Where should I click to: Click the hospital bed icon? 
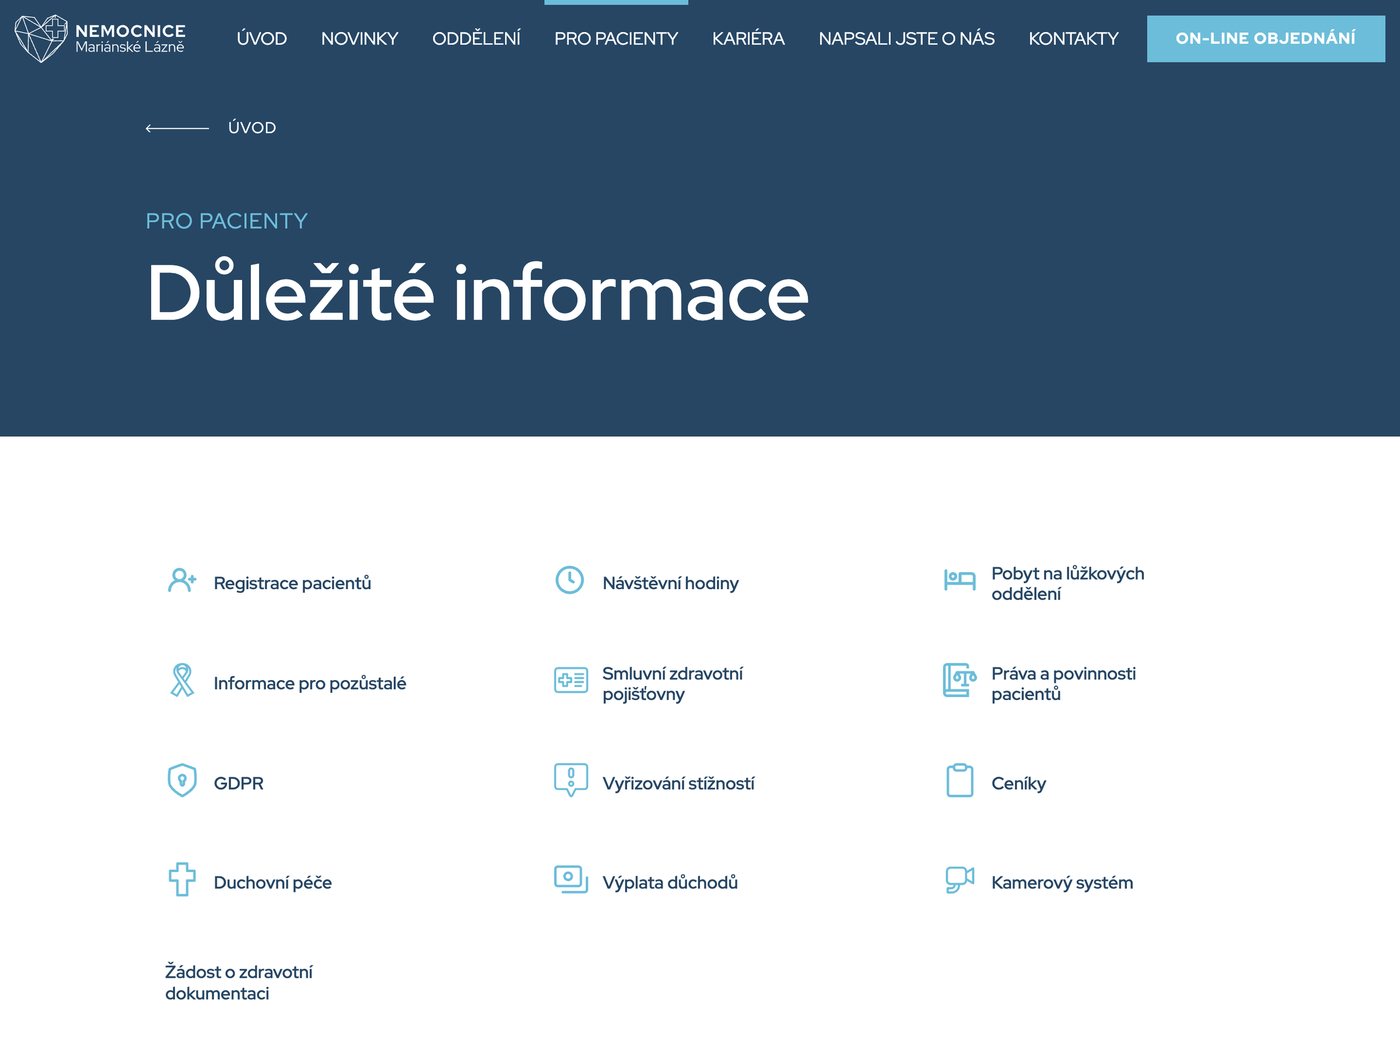(x=959, y=580)
